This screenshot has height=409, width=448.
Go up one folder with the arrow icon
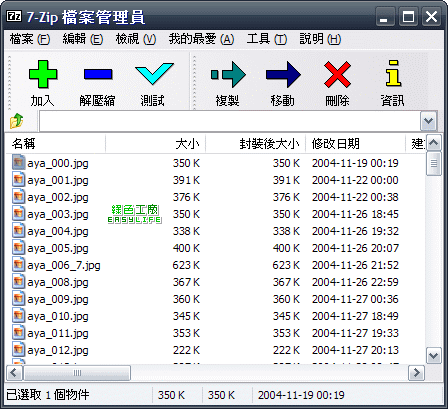click(16, 121)
